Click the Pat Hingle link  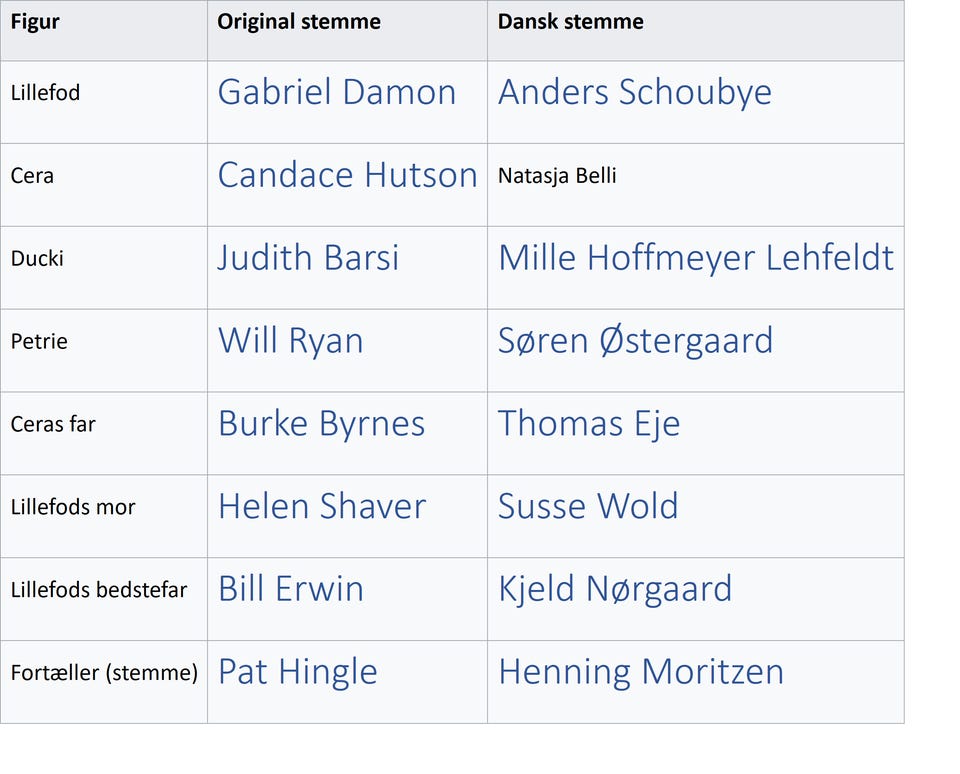coord(297,673)
